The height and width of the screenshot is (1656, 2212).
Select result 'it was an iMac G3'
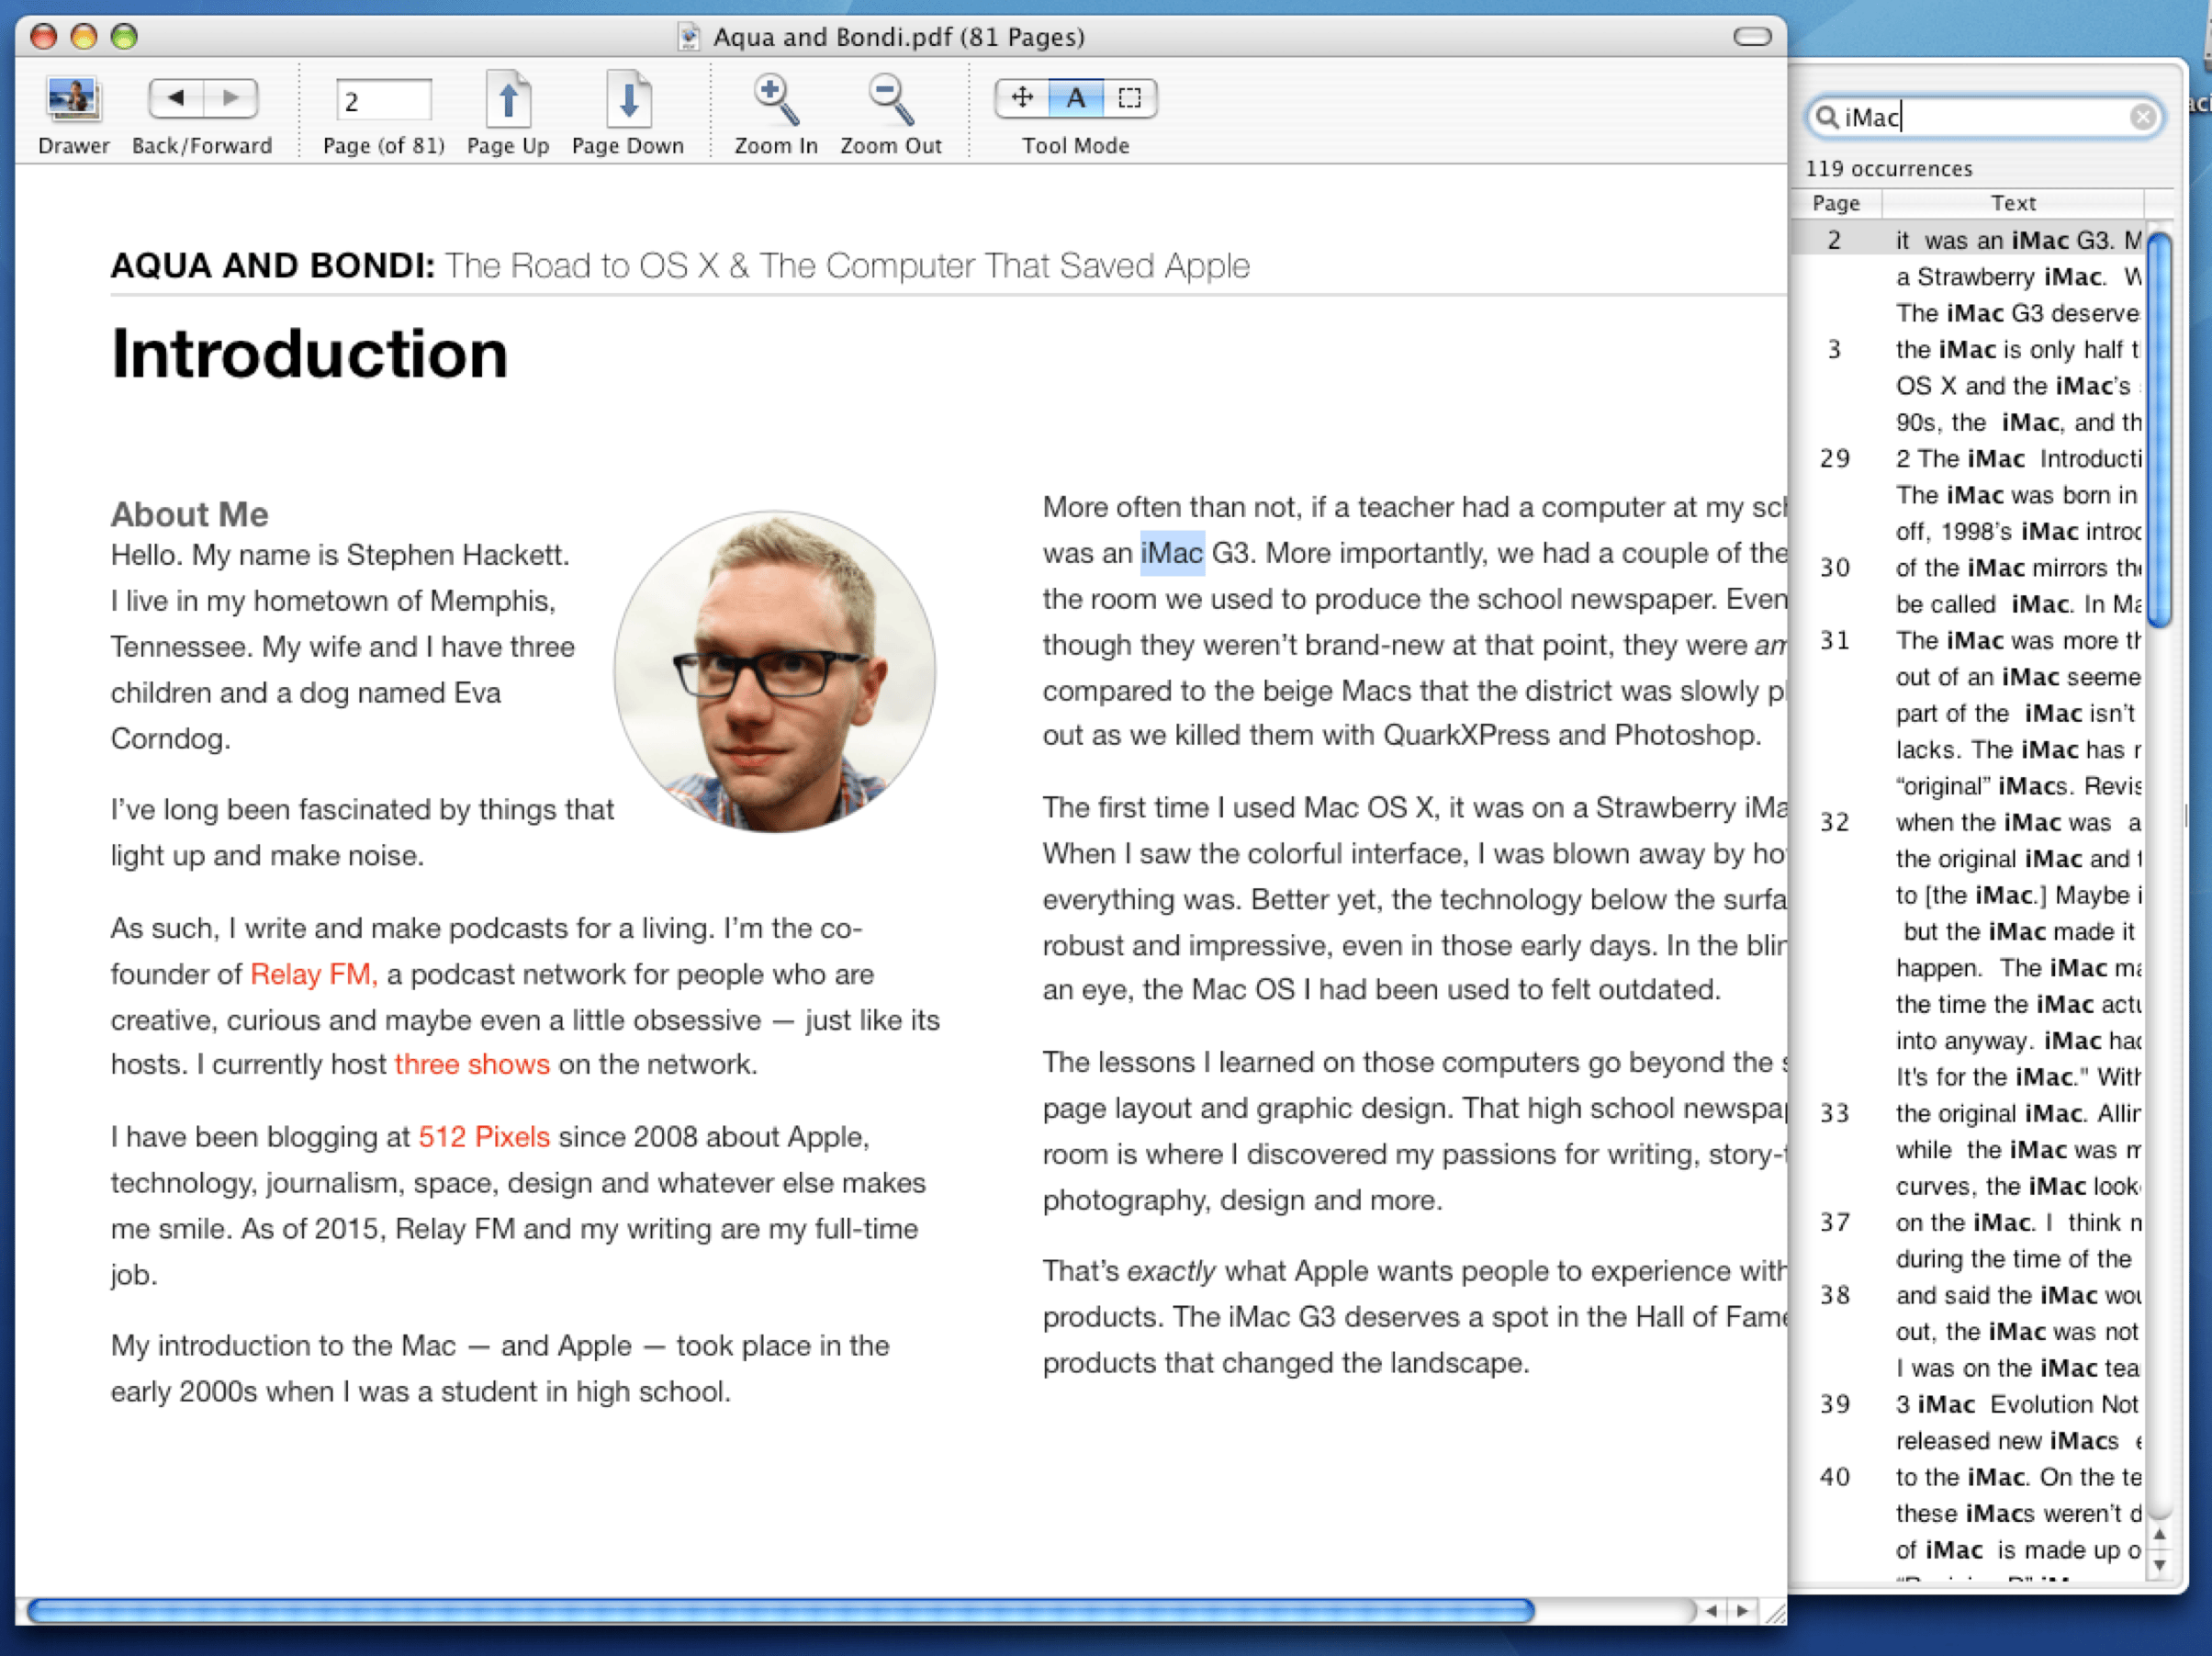[x=1967, y=240]
